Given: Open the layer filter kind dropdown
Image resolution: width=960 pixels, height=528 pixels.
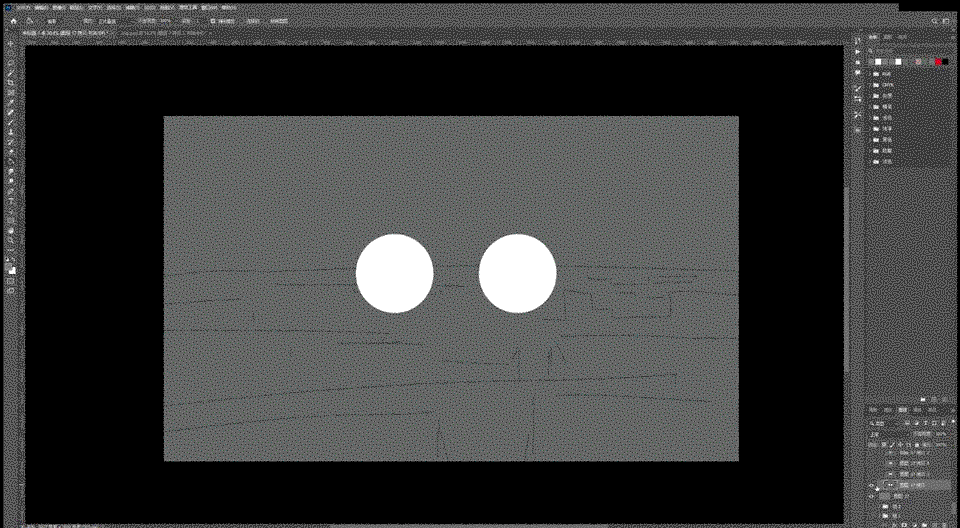Looking at the screenshot, I should tap(884, 423).
